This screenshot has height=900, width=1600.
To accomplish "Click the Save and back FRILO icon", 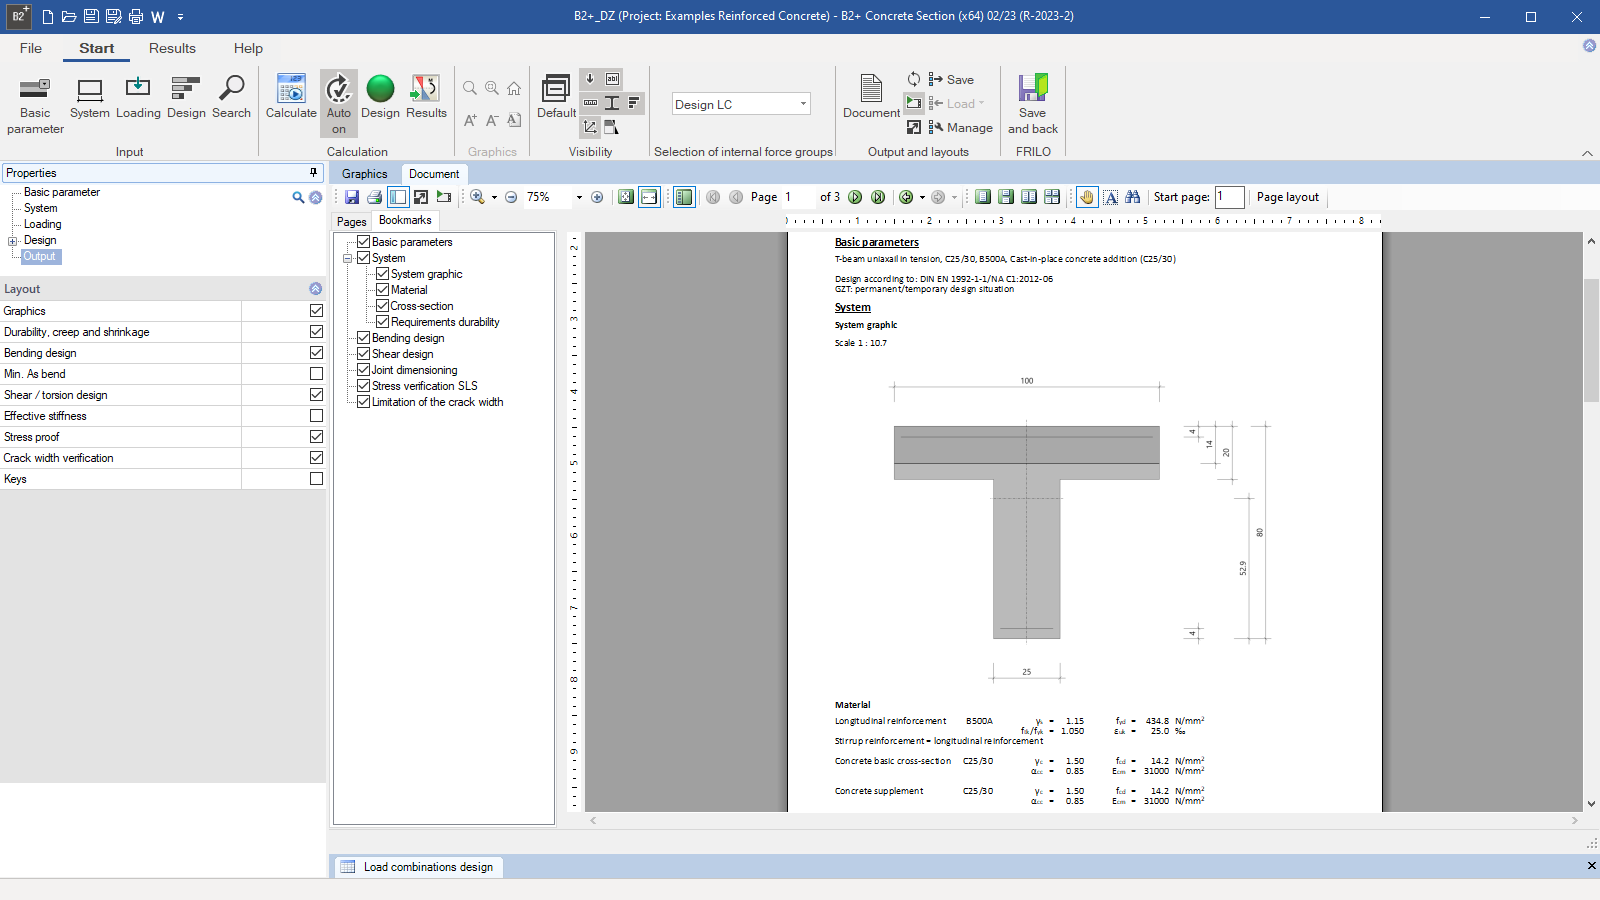I will [x=1033, y=105].
